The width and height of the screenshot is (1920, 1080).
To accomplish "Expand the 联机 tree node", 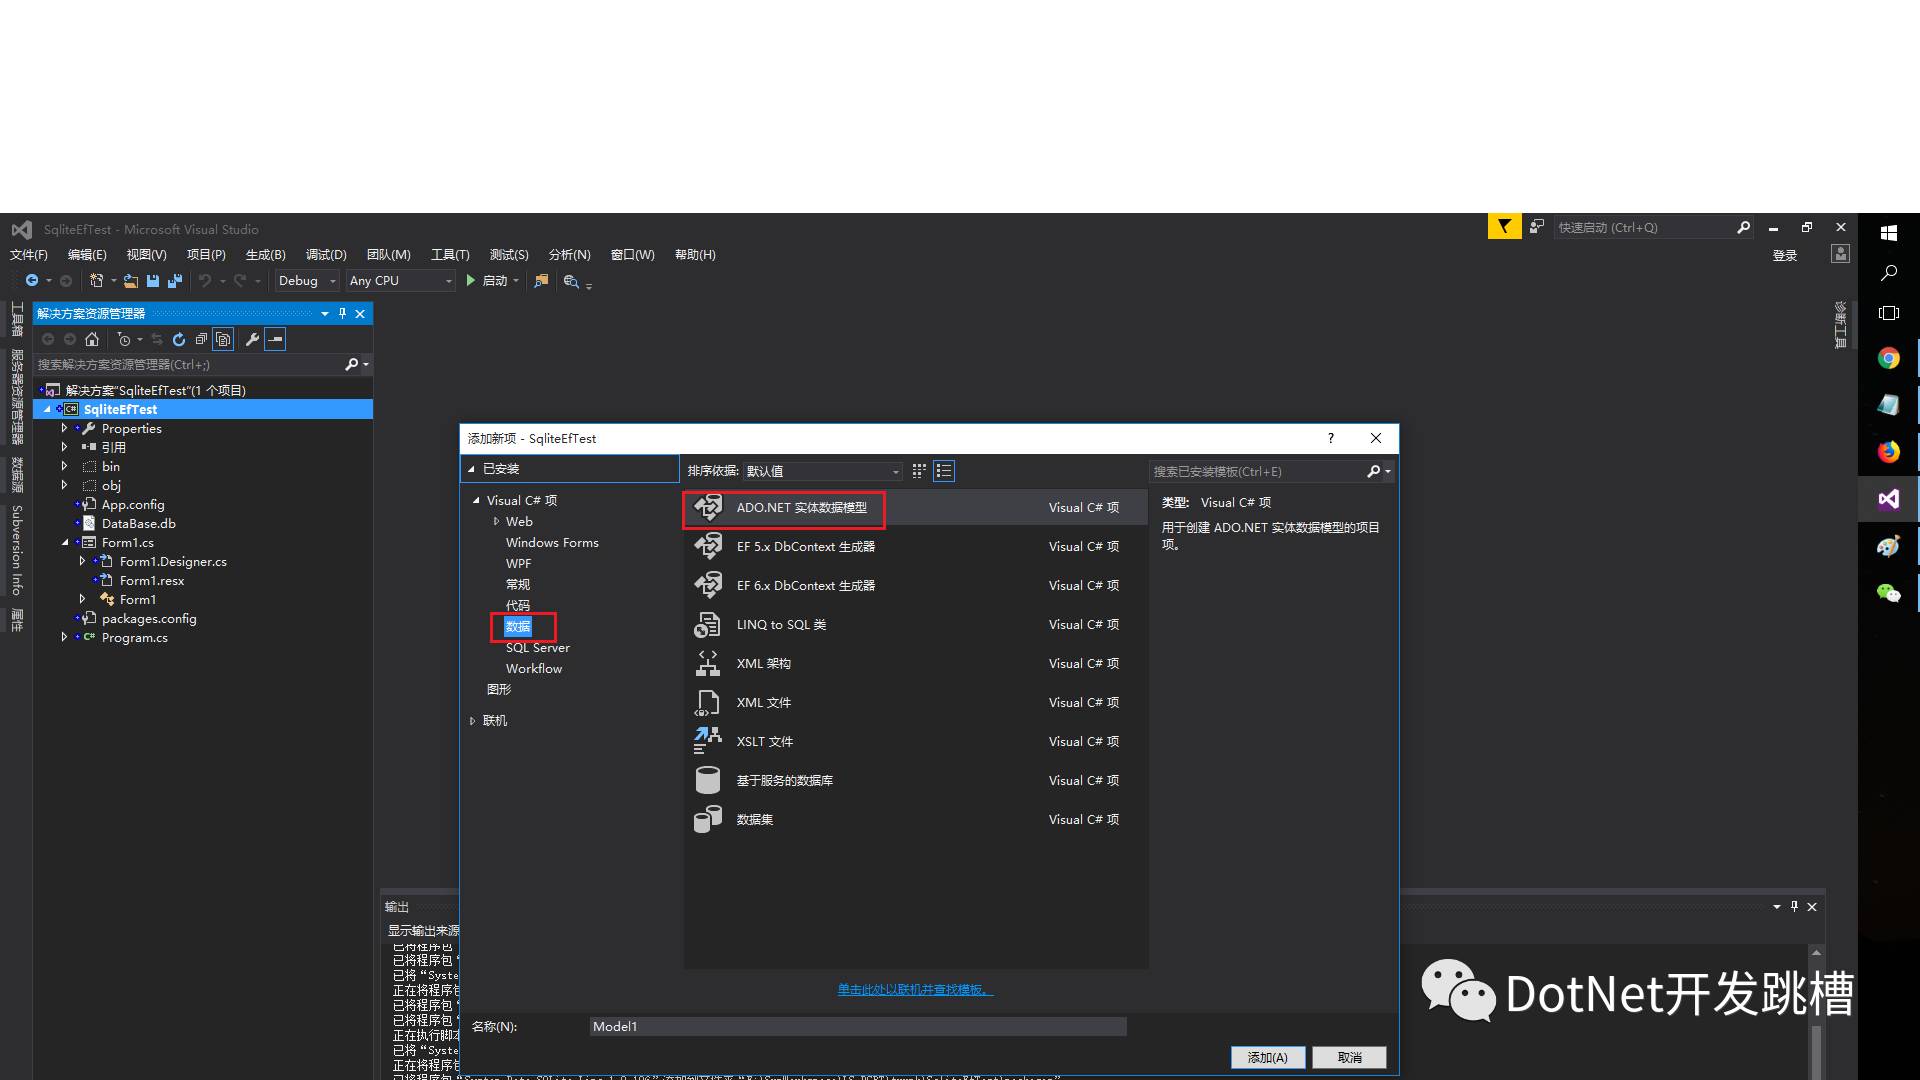I will point(472,720).
